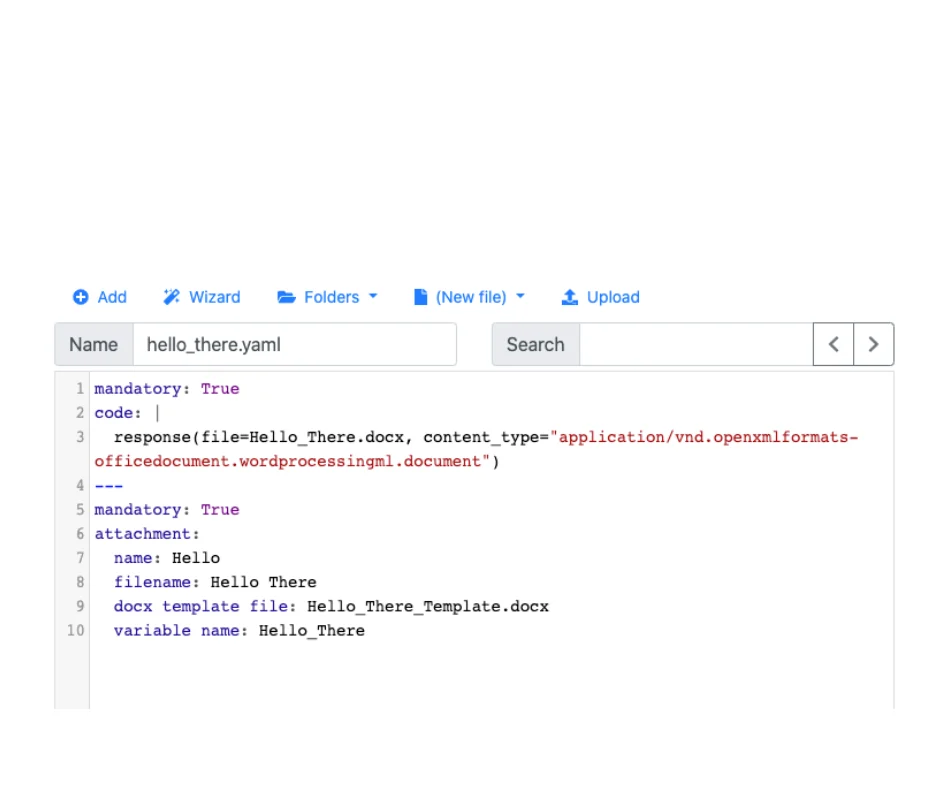Image resolution: width=940 pixels, height=788 pixels.
Task: Click the Add plus-circle icon
Action: click(80, 297)
